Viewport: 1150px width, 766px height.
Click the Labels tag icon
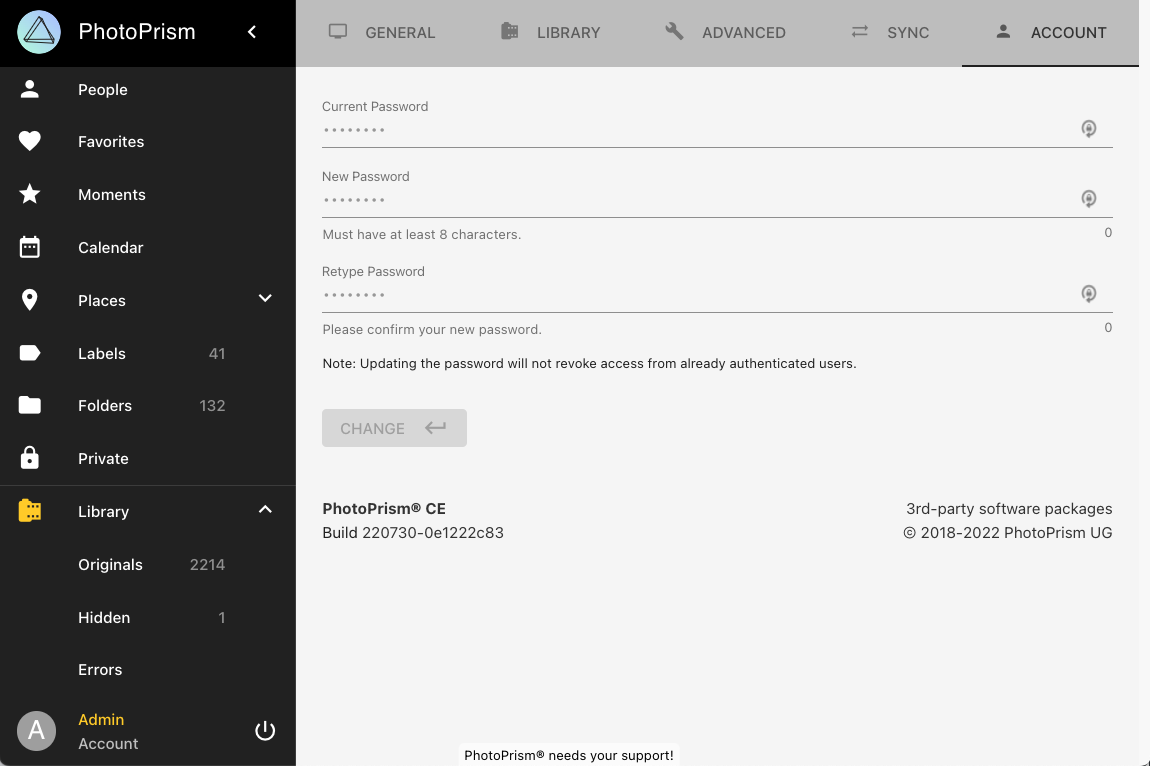[x=30, y=353]
